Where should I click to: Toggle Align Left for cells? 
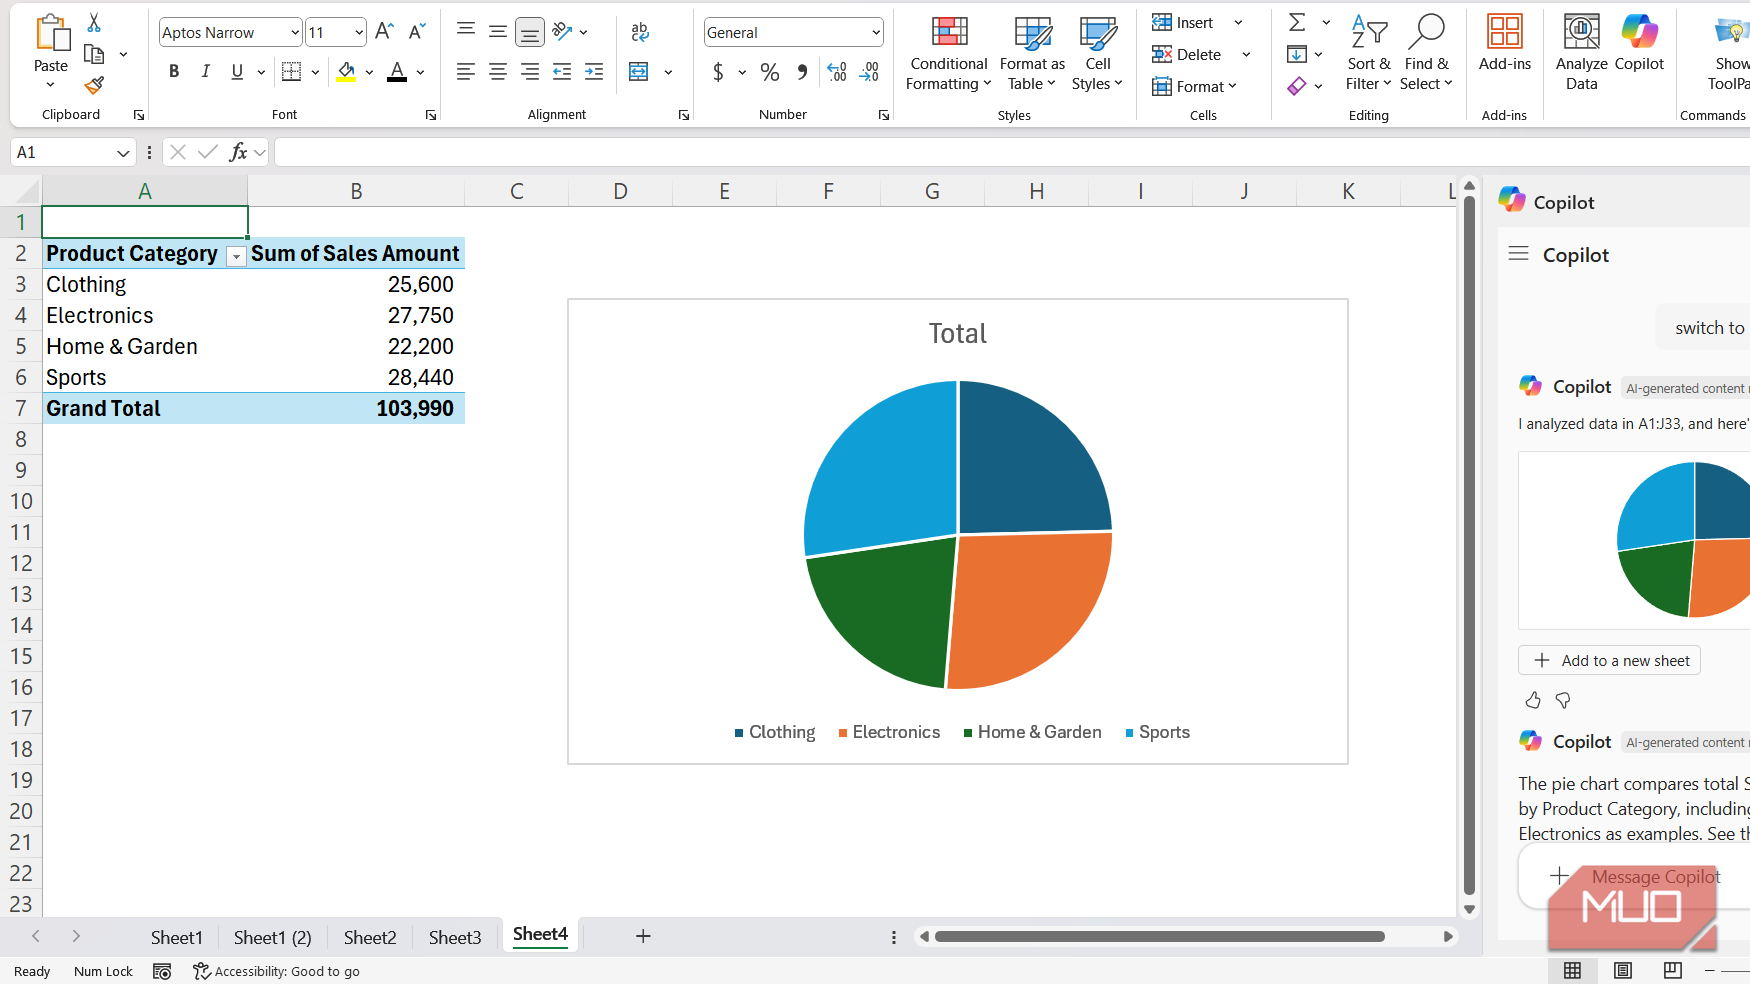click(x=465, y=71)
